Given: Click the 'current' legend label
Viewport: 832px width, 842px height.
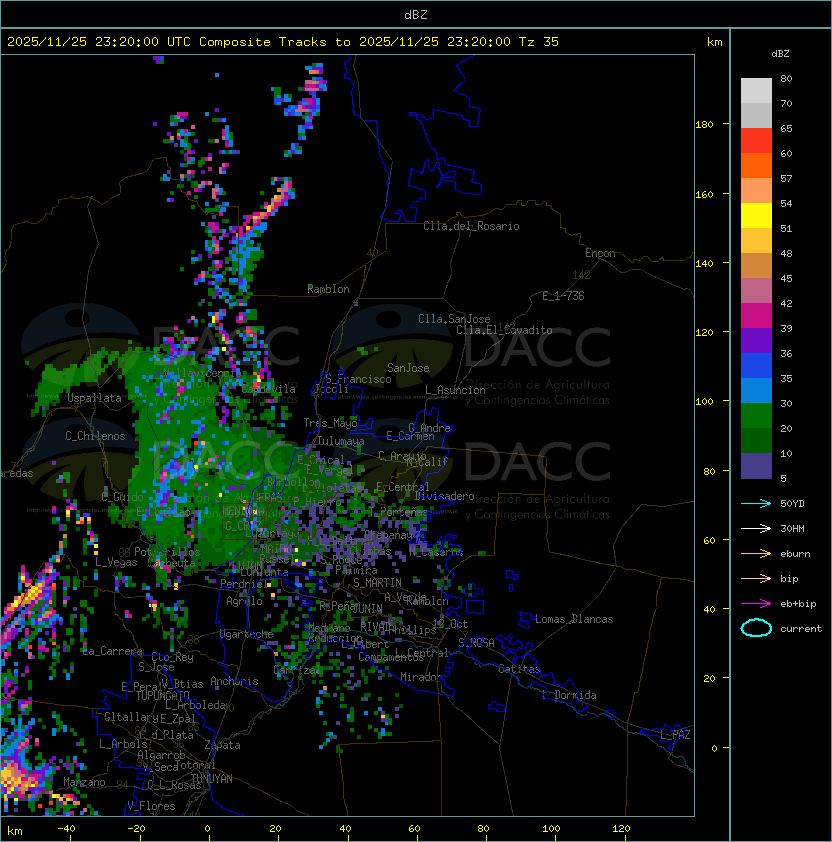Looking at the screenshot, I should click(x=801, y=629).
